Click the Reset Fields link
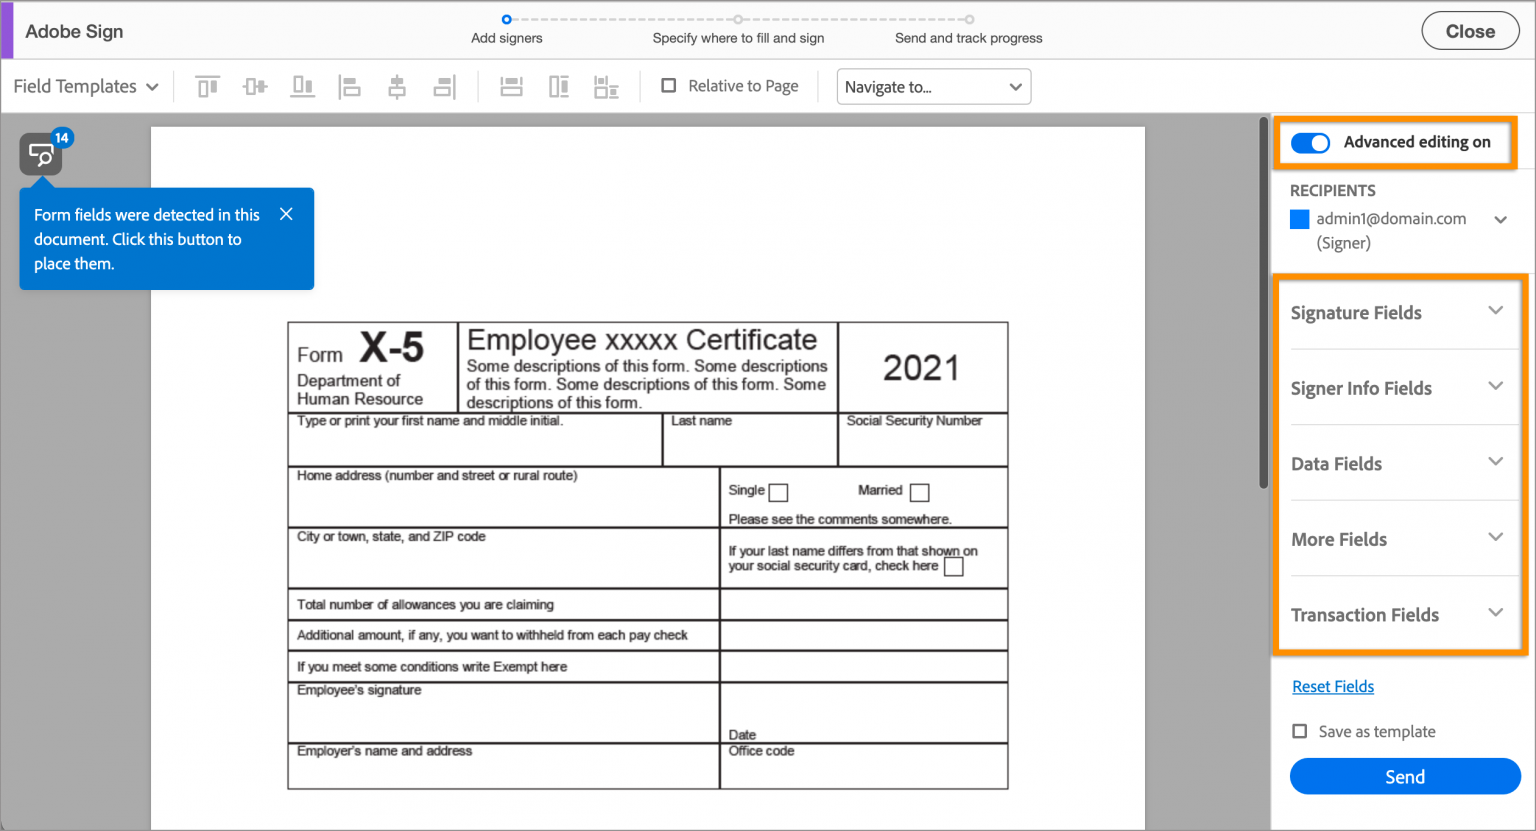 tap(1333, 686)
